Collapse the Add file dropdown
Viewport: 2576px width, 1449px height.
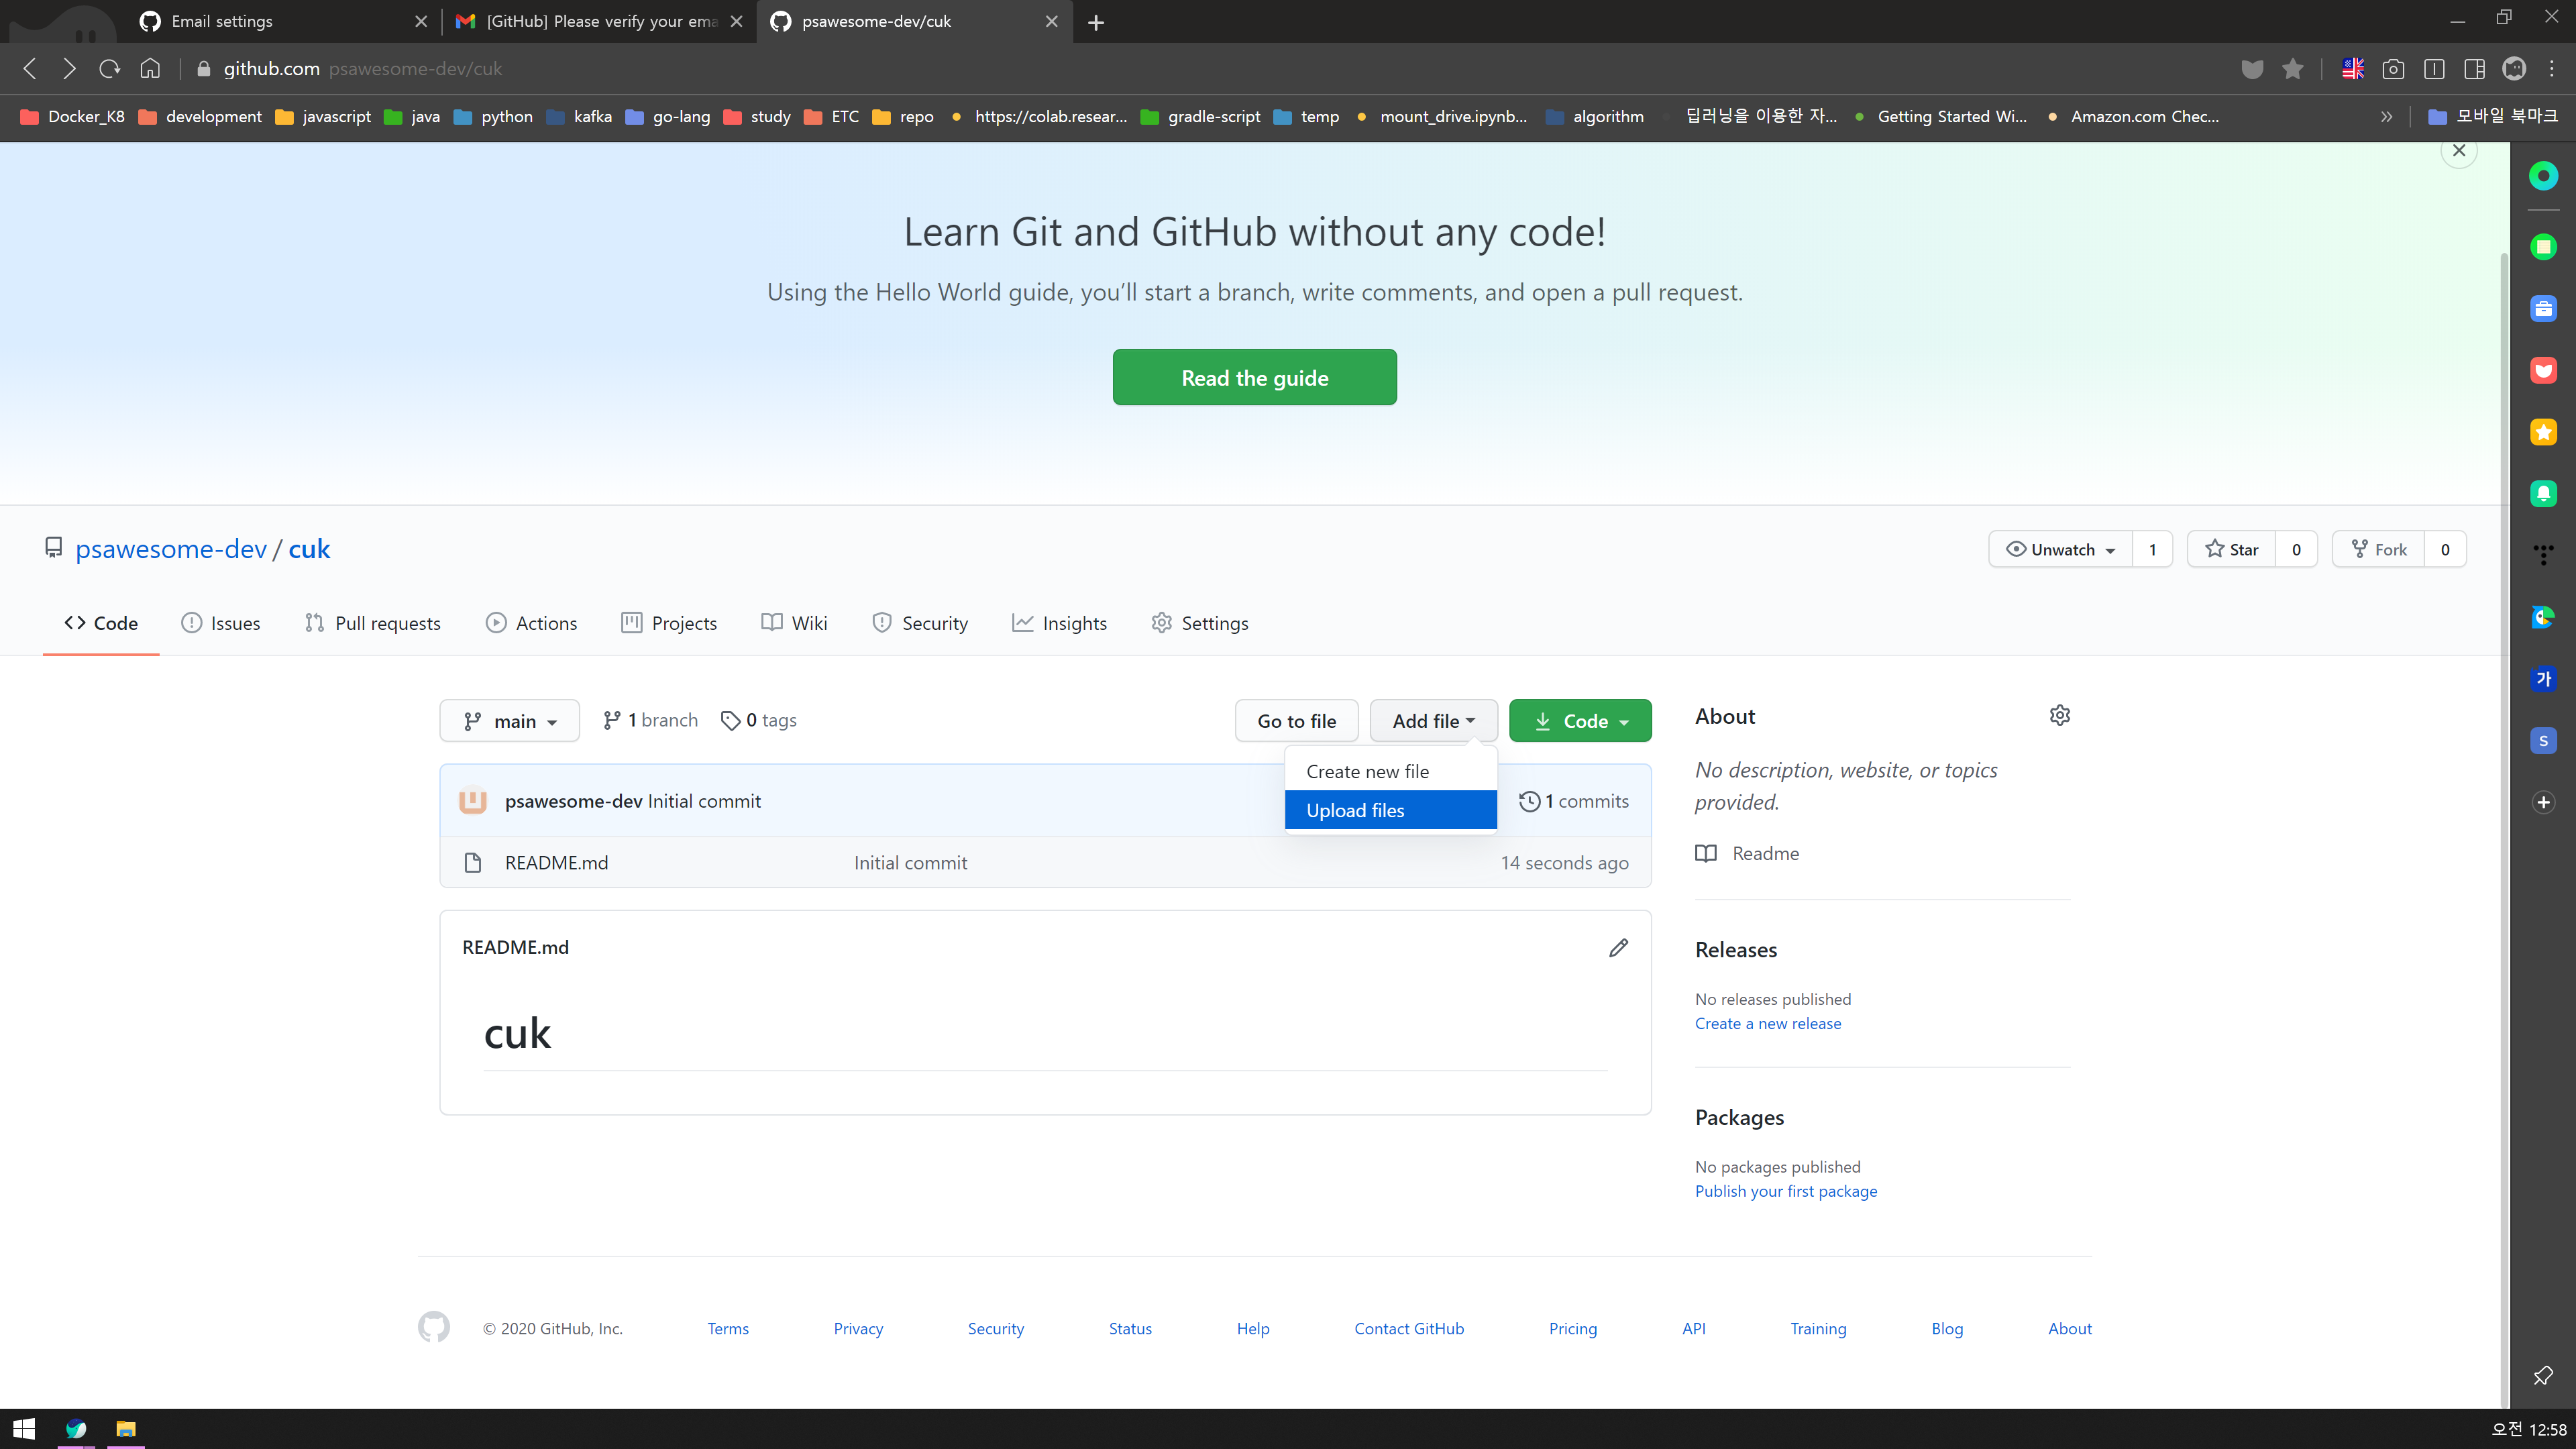(1433, 721)
